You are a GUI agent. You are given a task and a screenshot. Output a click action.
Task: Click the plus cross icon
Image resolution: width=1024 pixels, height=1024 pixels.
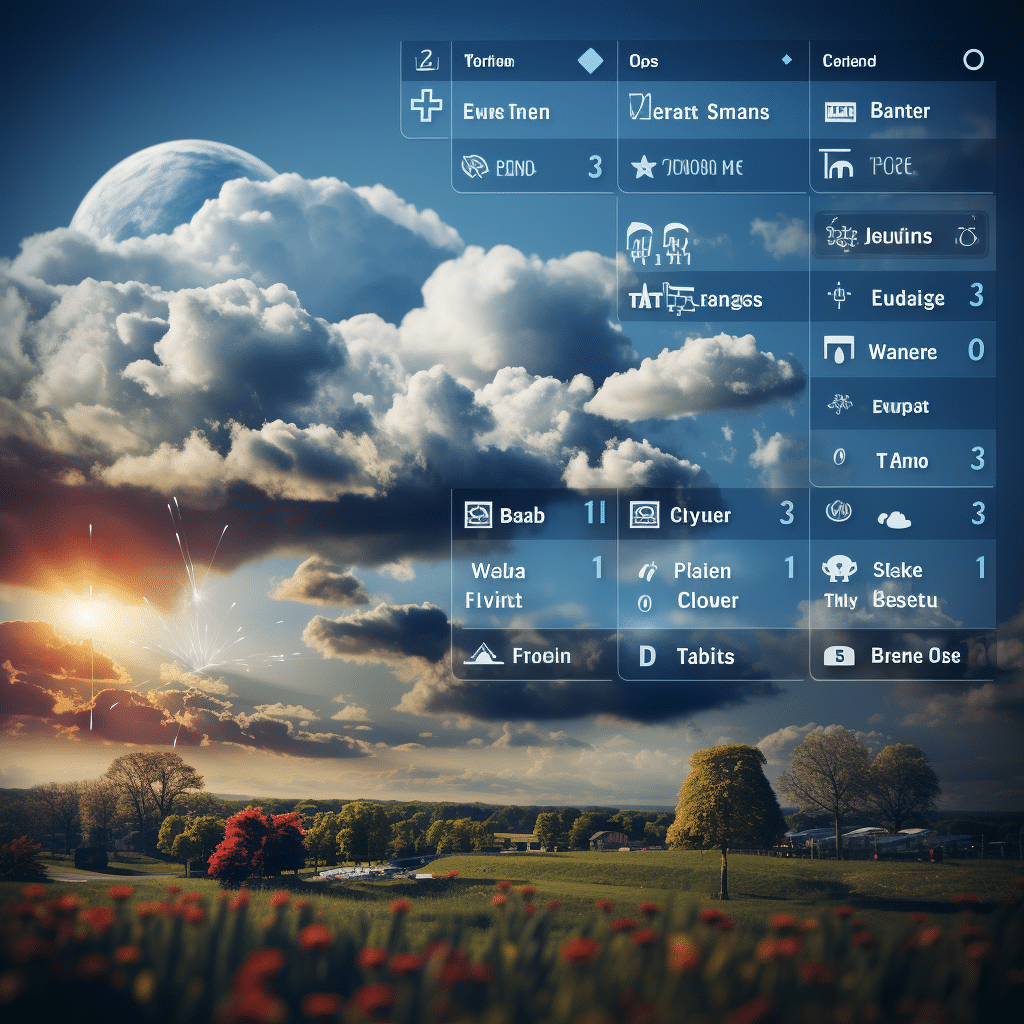[x=426, y=106]
